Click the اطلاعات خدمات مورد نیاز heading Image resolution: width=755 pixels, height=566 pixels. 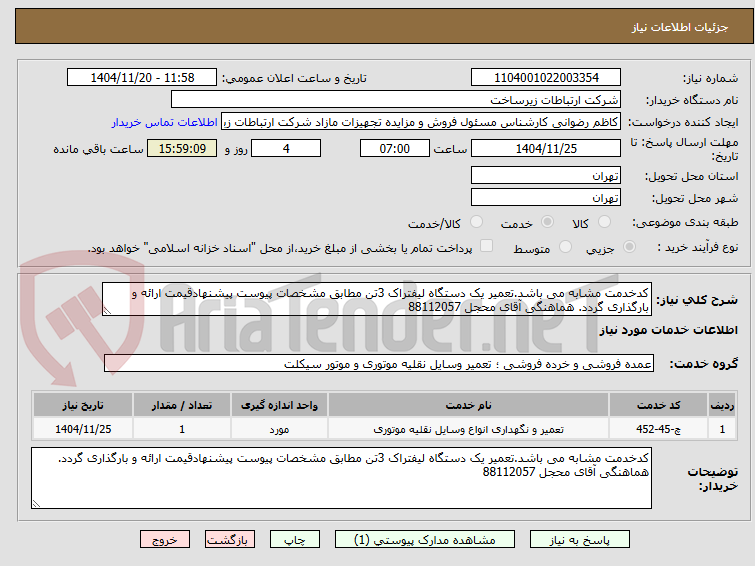click(x=669, y=330)
